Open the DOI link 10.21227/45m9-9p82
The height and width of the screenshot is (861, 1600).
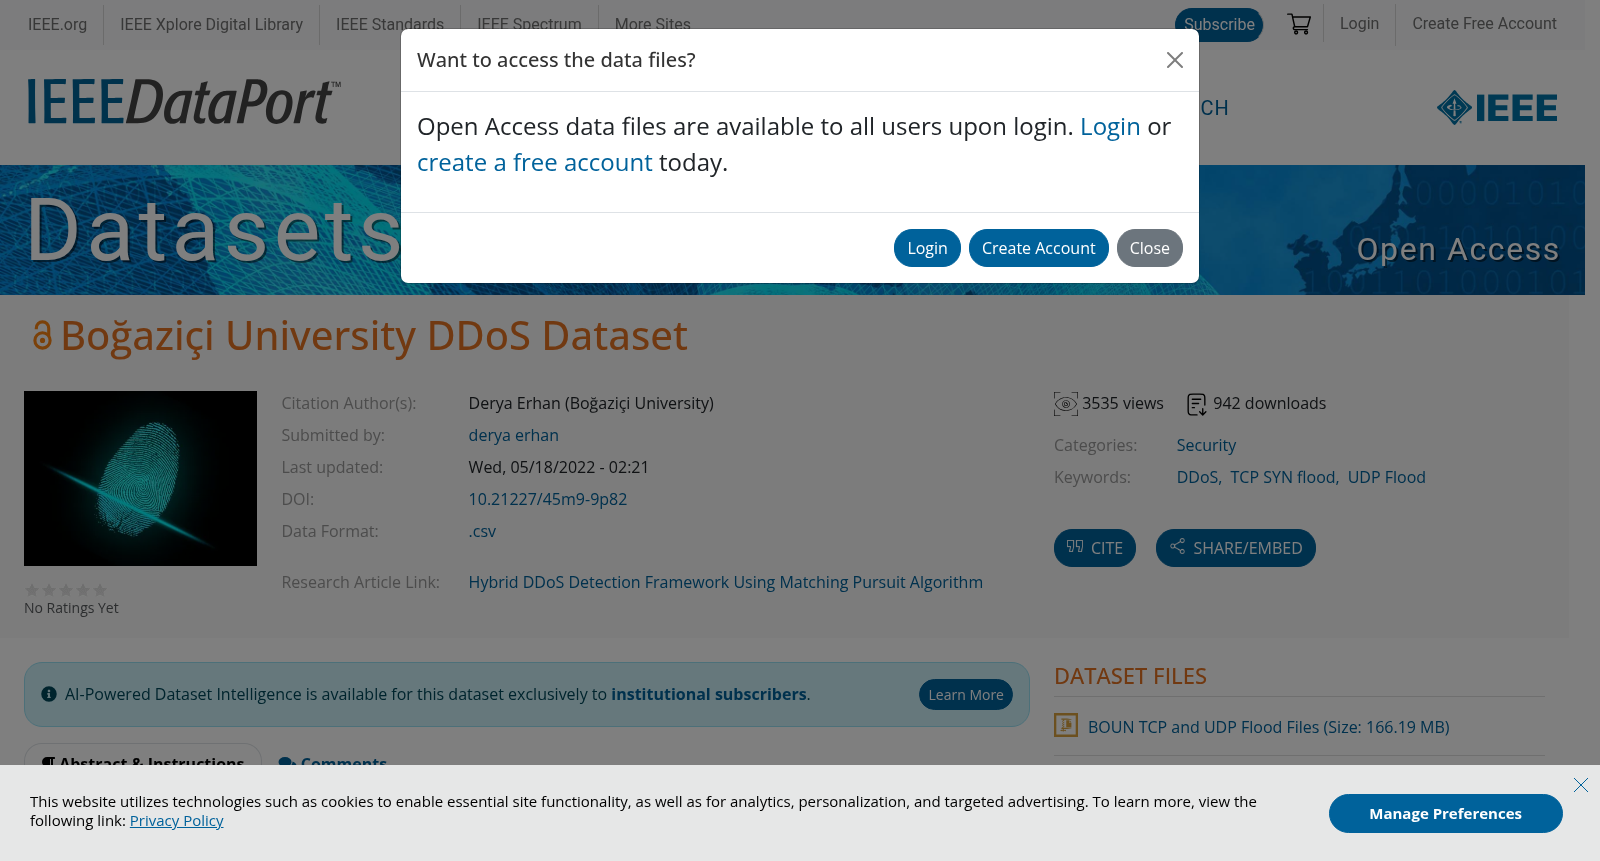tap(547, 499)
